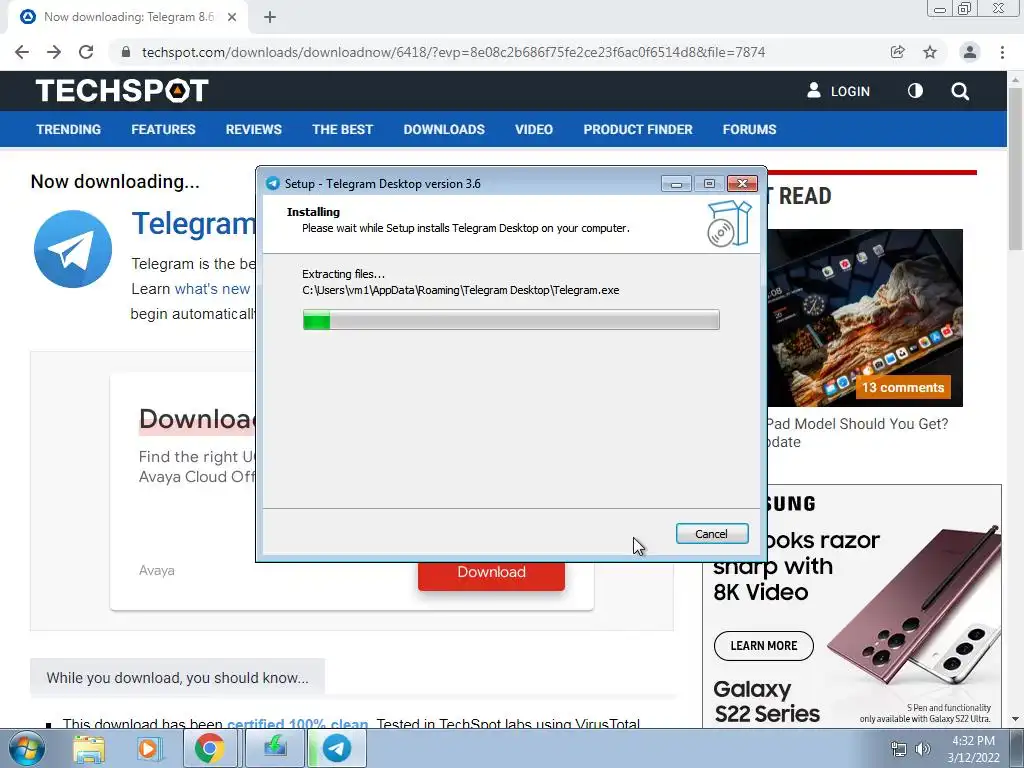The width and height of the screenshot is (1024, 768).
Task: Open the TechSpot search magnifier
Action: click(960, 91)
